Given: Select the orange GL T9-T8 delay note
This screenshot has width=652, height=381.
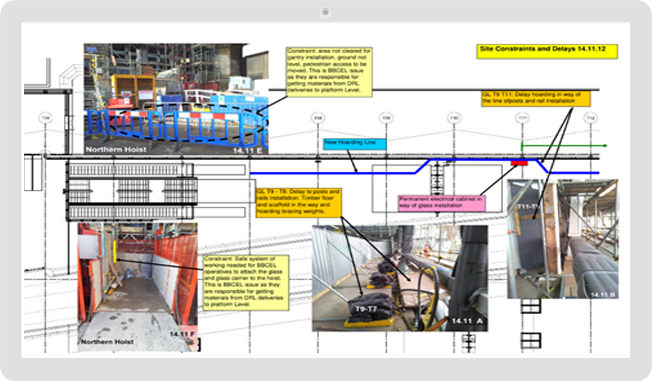Looking at the screenshot, I should tap(299, 203).
